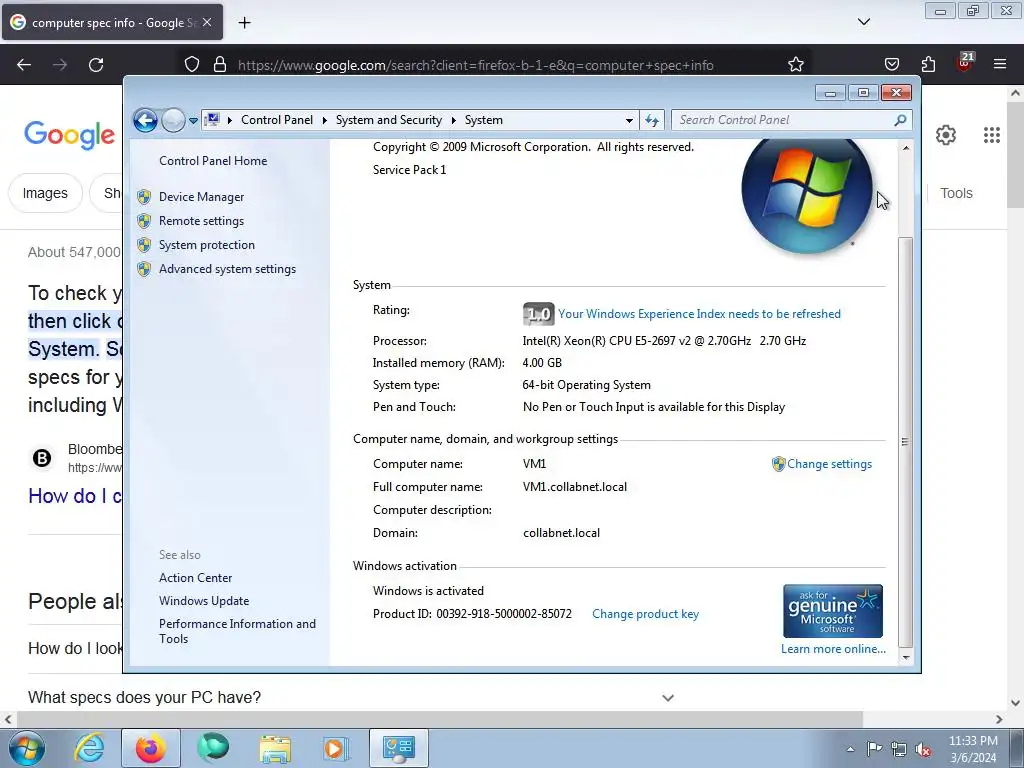Click the red extension icon with badge 21

coord(964,63)
